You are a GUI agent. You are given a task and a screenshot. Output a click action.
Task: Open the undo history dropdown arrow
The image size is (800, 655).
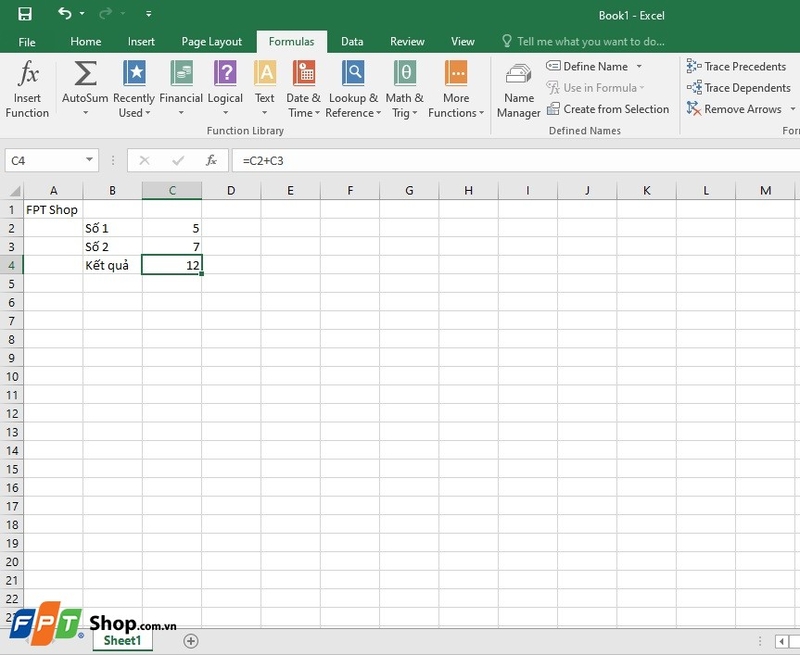[x=82, y=14]
